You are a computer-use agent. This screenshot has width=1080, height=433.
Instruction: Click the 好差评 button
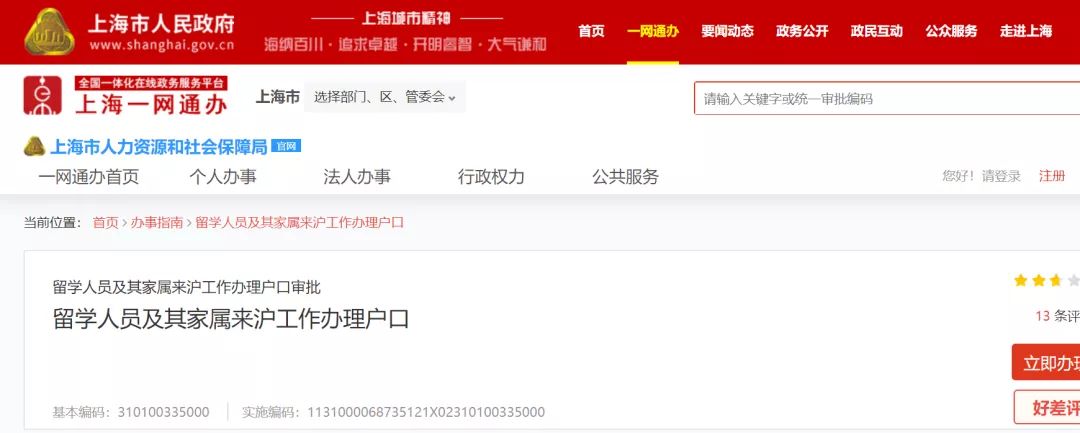(x=1047, y=407)
